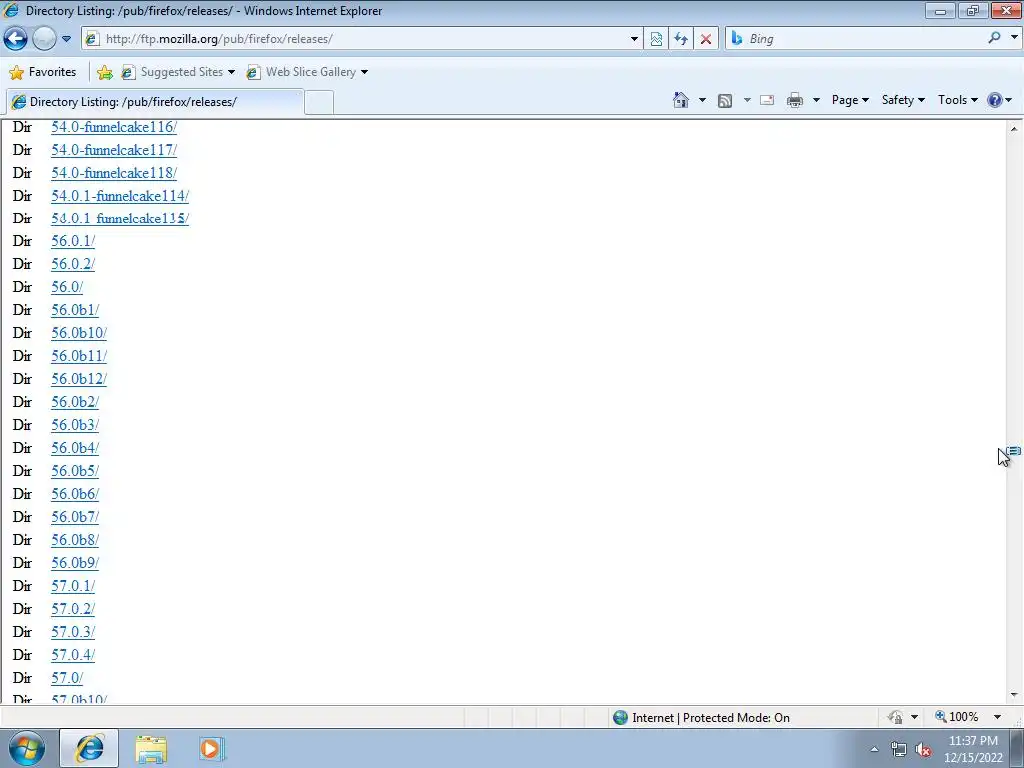Open the Page menu

pos(850,100)
